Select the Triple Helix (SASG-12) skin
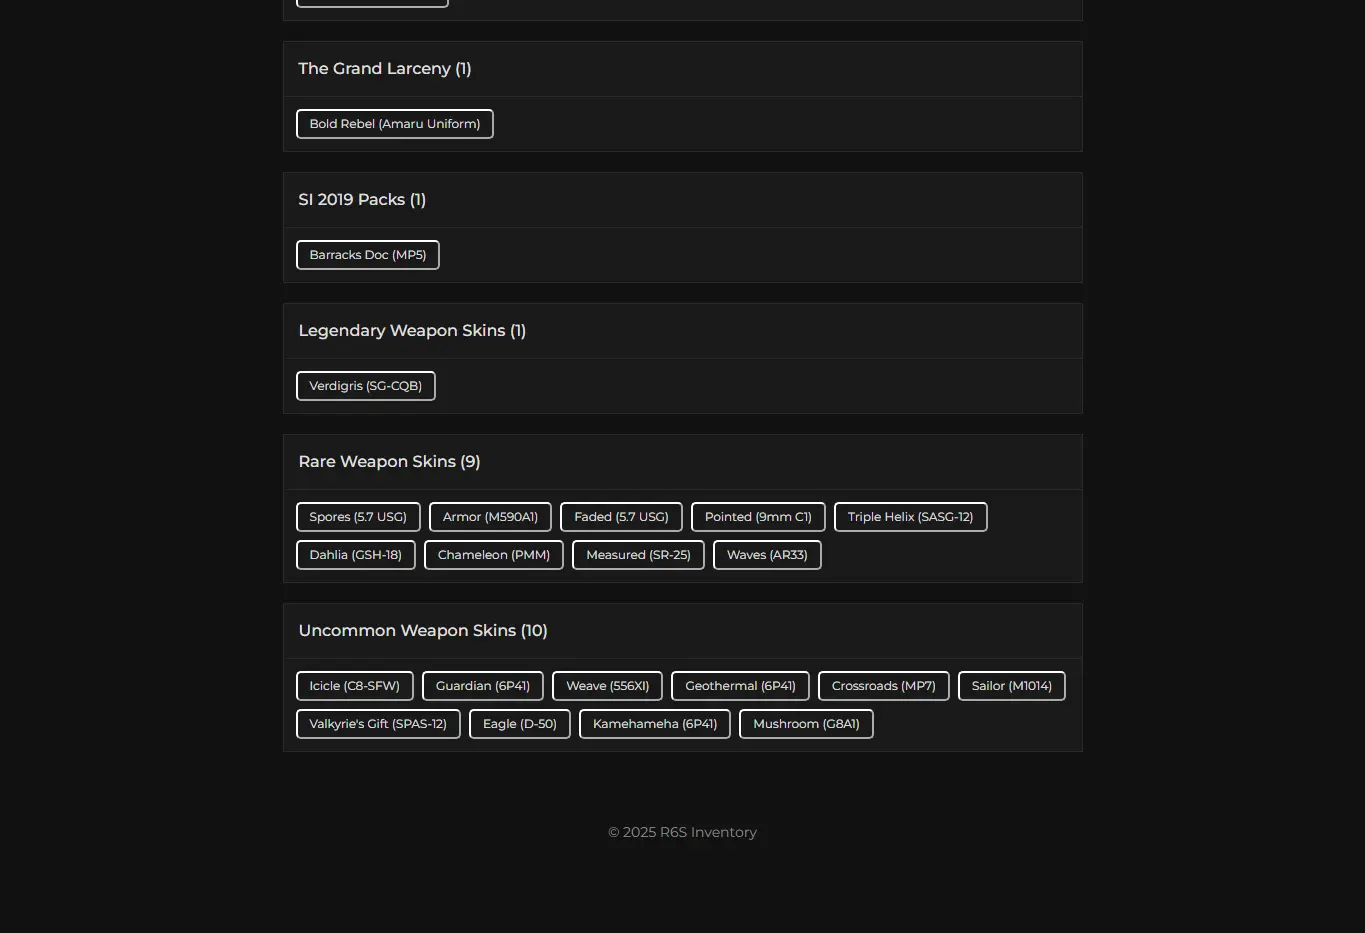The width and height of the screenshot is (1365, 933). click(x=910, y=517)
